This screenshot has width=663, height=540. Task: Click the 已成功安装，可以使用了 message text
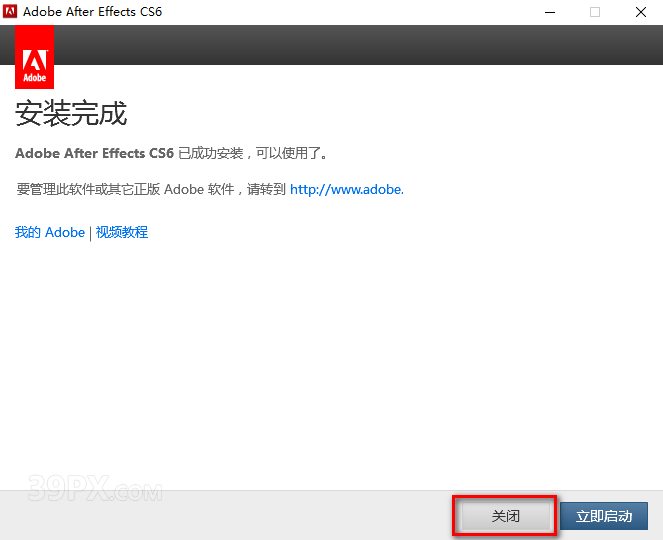tap(253, 153)
